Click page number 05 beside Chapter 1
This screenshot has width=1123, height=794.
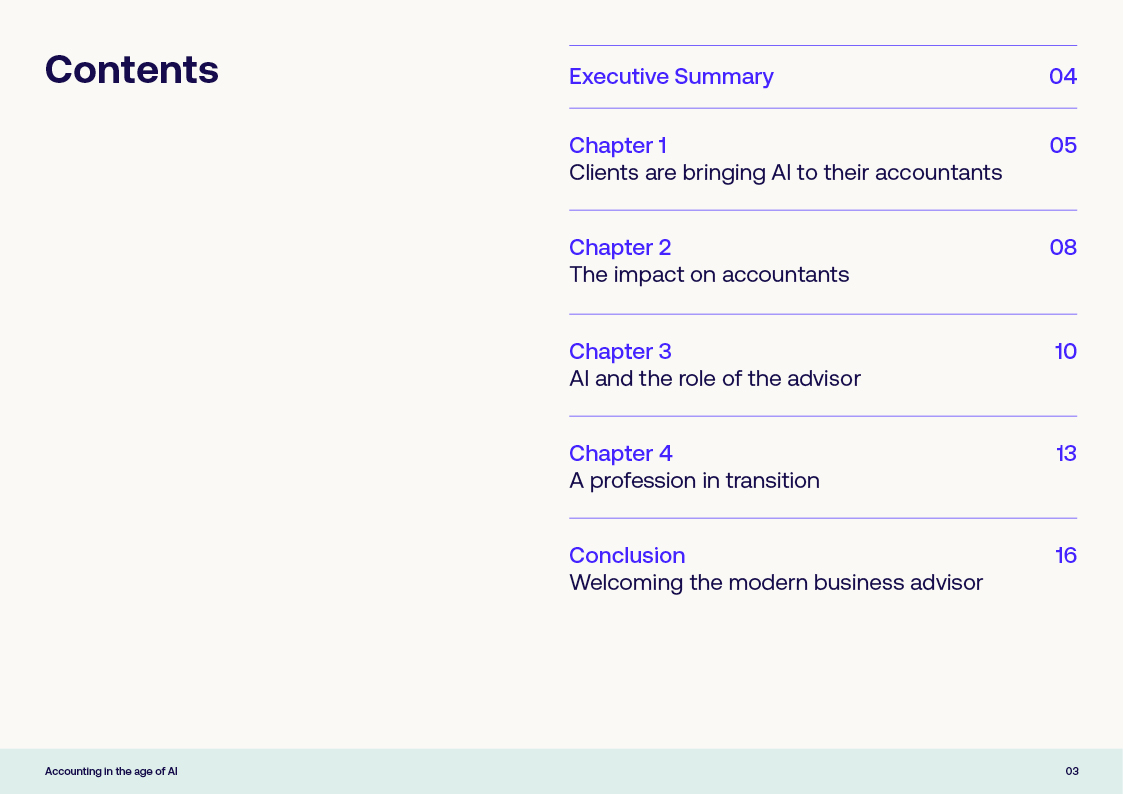pyautogui.click(x=1063, y=146)
